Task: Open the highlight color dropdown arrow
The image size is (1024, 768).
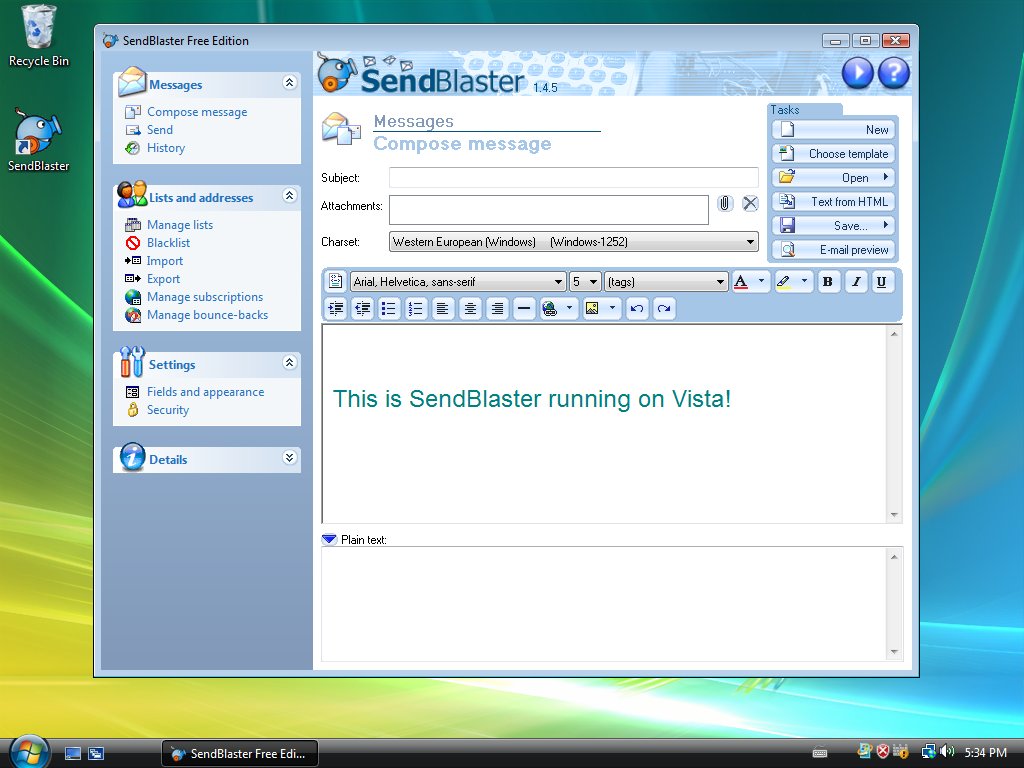Action: pyautogui.click(x=805, y=281)
